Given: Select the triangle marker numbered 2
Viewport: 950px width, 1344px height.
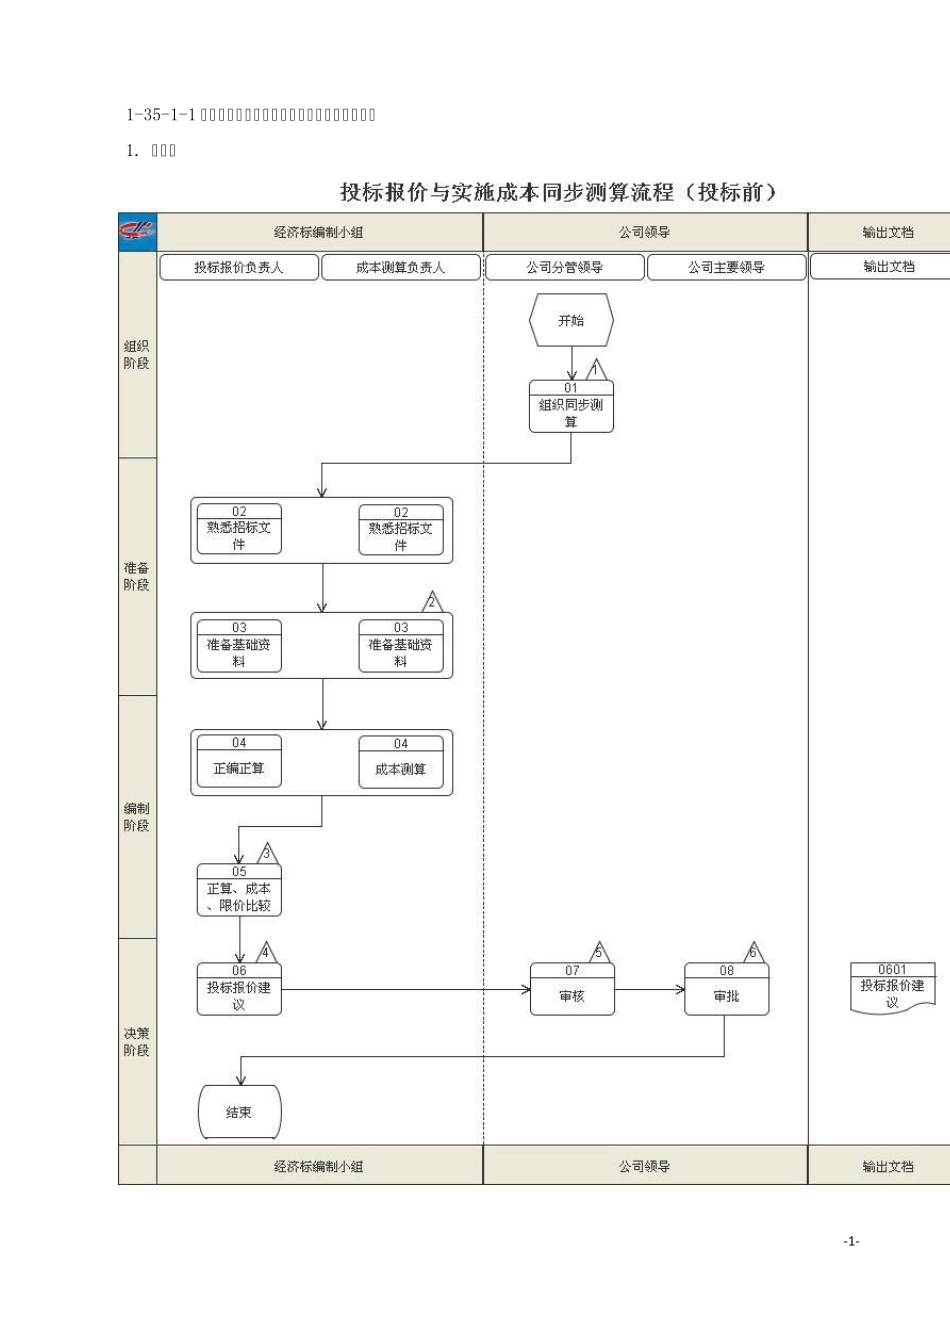Looking at the screenshot, I should pos(432,602).
